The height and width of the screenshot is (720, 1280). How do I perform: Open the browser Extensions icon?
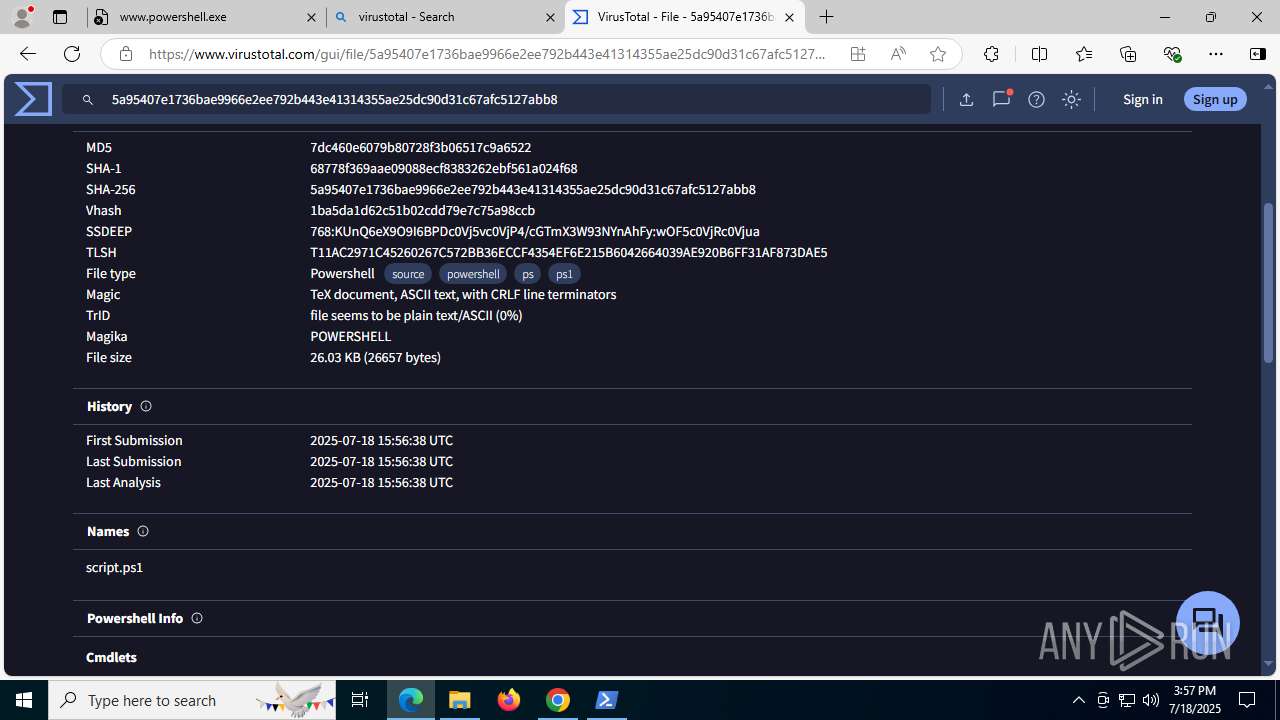pyautogui.click(x=991, y=54)
